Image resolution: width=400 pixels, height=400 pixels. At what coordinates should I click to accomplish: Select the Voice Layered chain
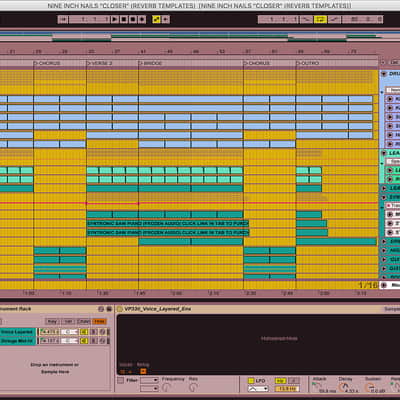(x=17, y=332)
